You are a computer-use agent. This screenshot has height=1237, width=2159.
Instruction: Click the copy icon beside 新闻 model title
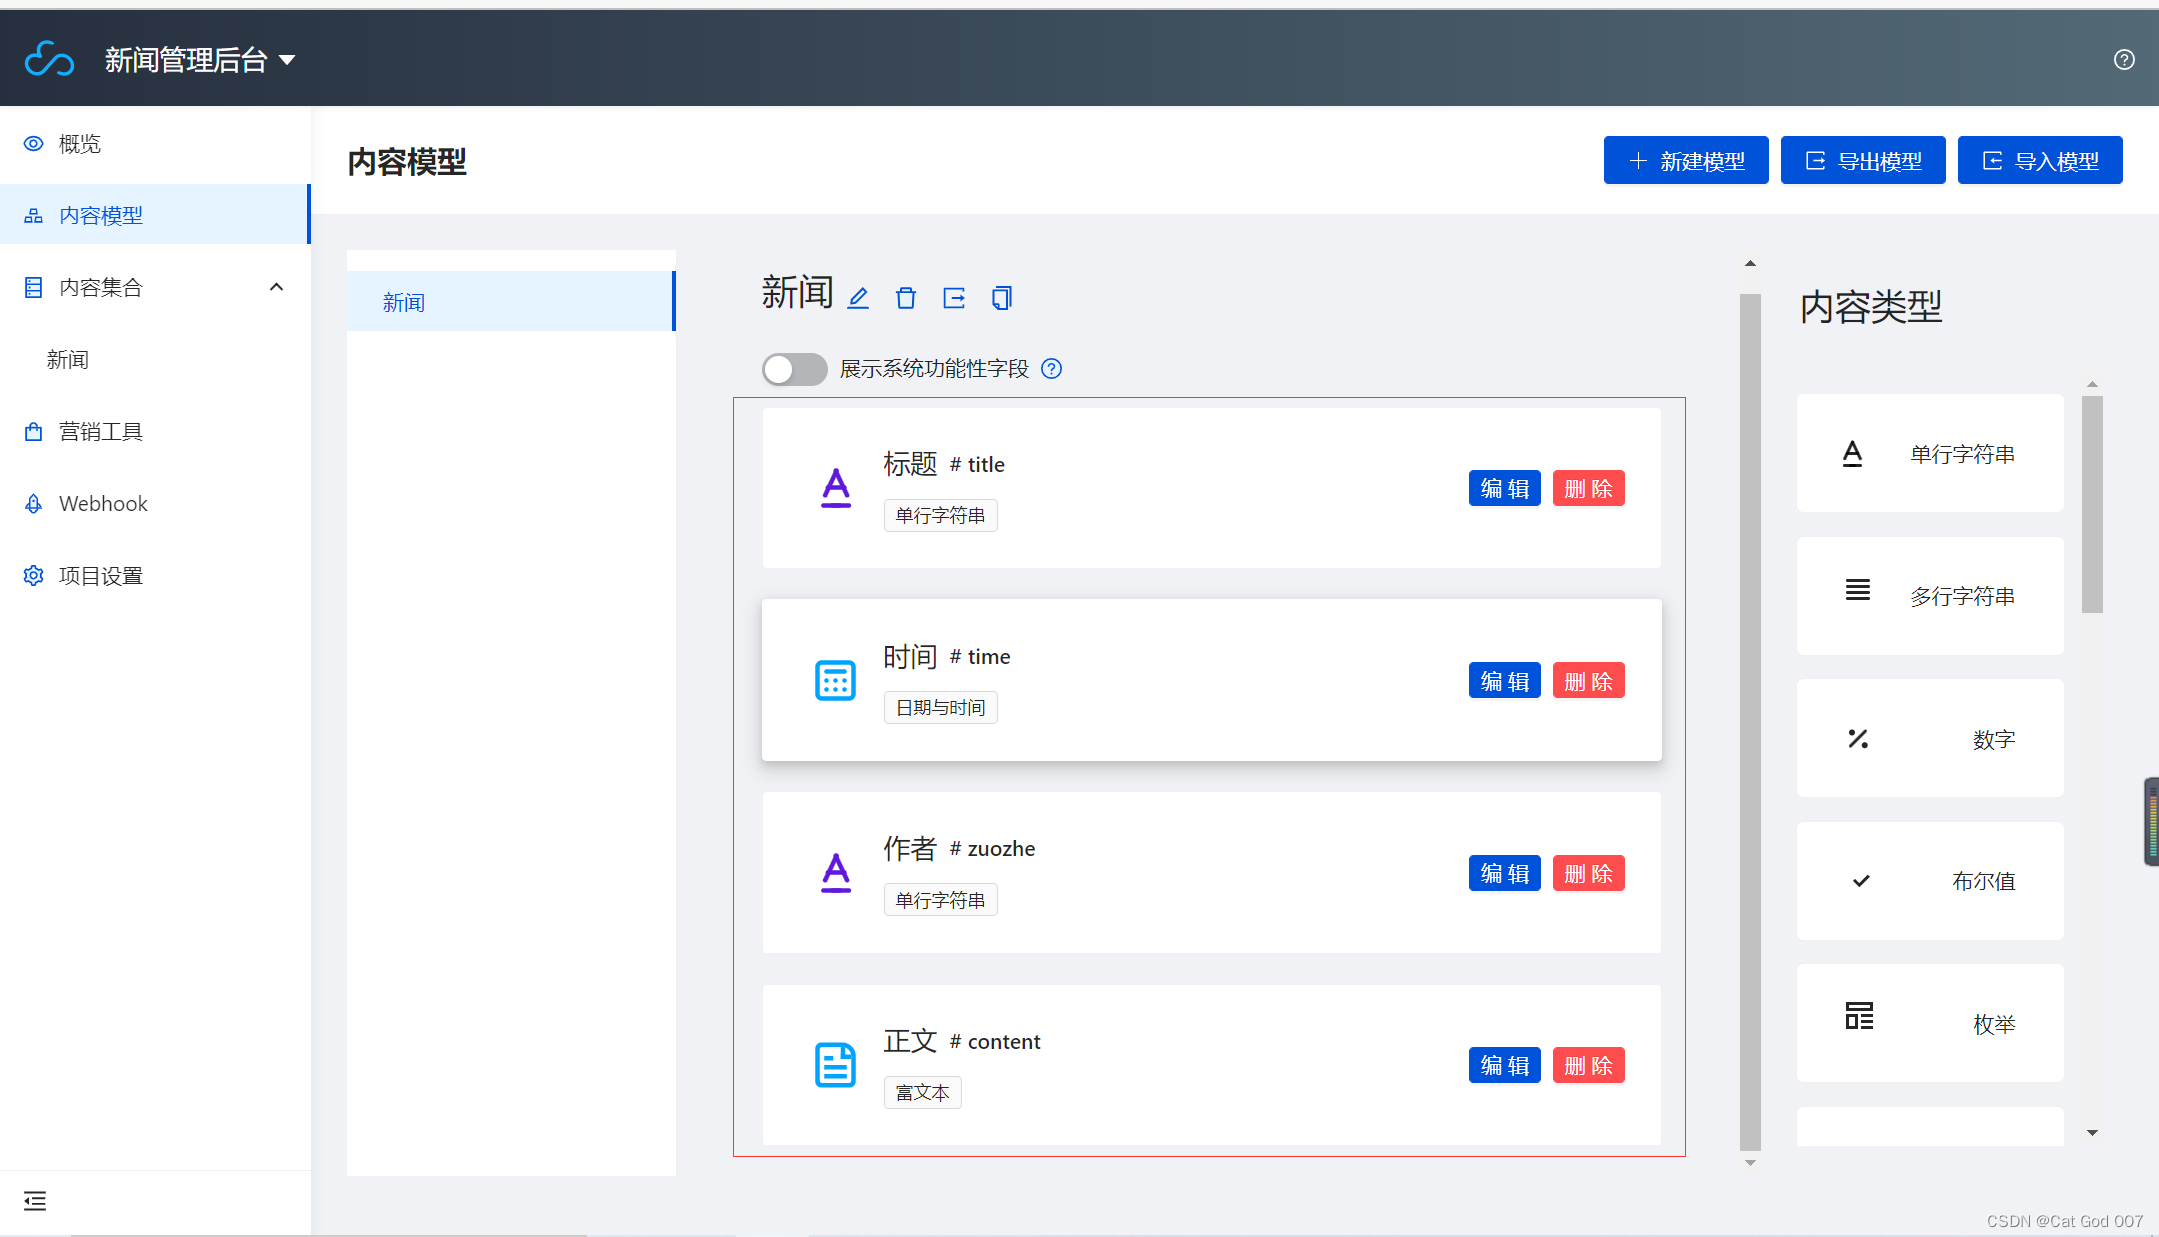click(x=1002, y=298)
